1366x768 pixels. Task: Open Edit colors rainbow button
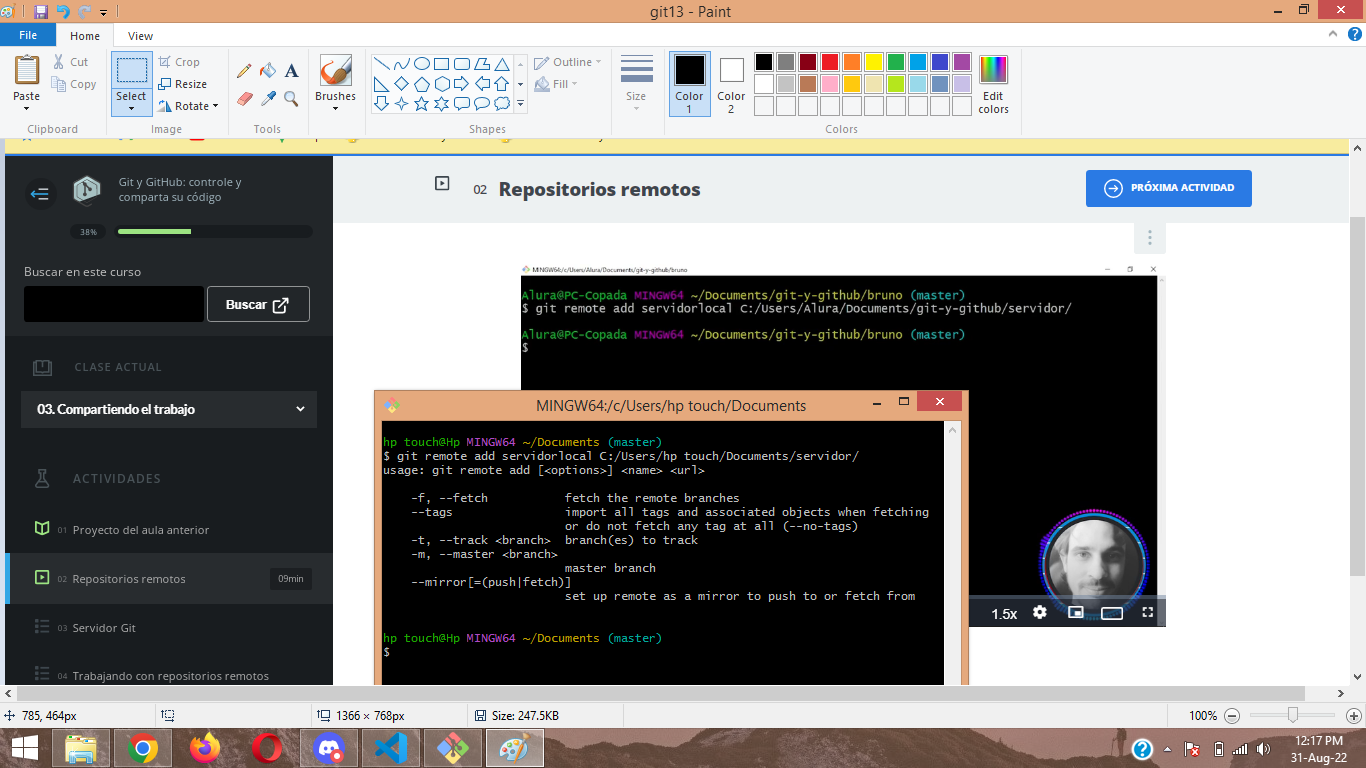pyautogui.click(x=993, y=85)
